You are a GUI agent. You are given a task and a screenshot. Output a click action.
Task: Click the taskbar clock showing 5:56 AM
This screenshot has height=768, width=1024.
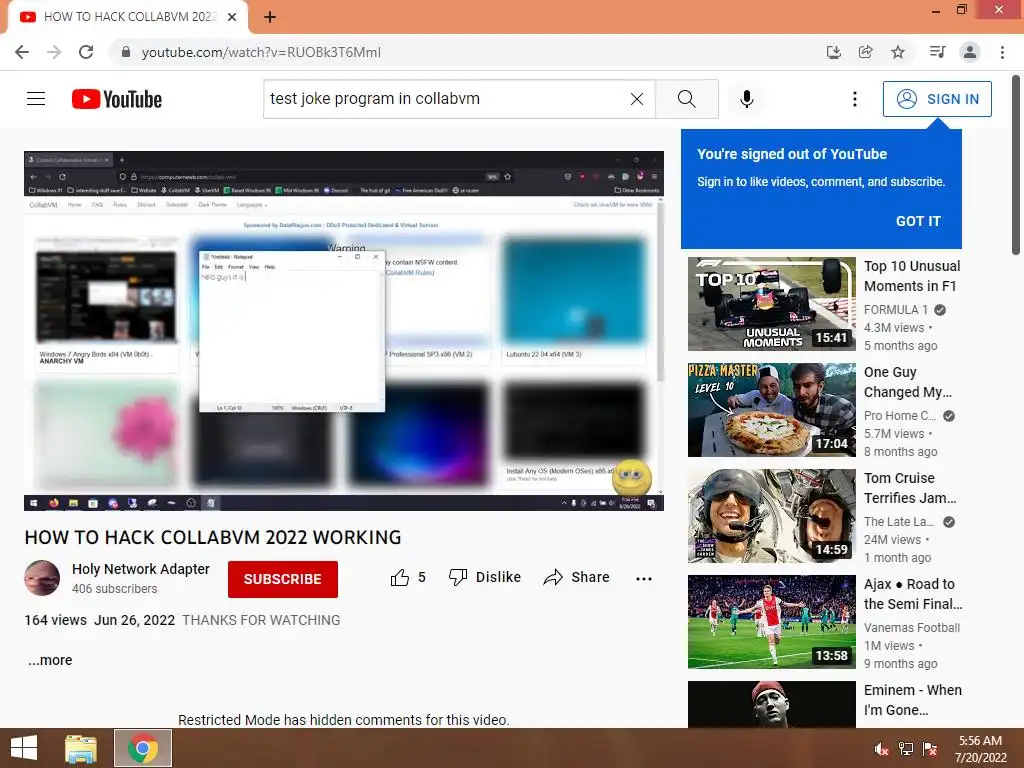pyautogui.click(x=980, y=749)
